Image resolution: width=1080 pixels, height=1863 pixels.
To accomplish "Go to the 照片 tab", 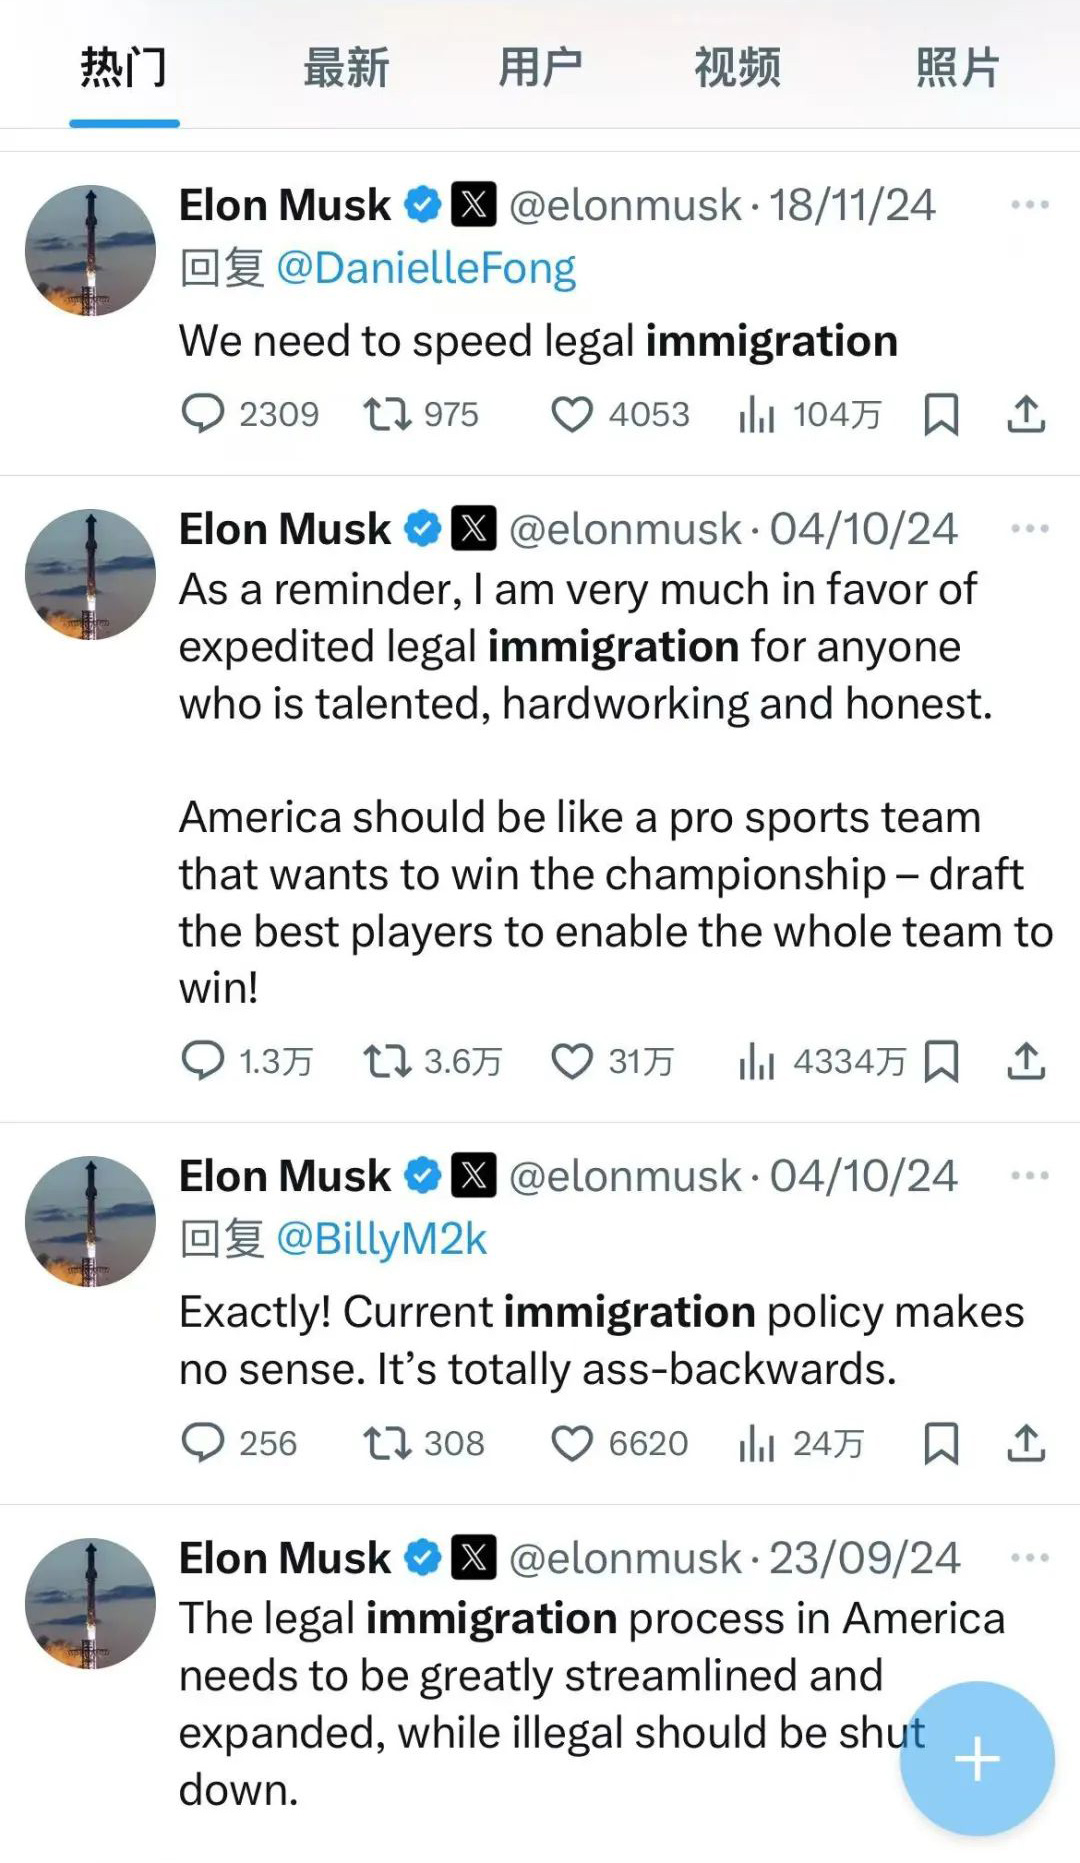I will 957,68.
